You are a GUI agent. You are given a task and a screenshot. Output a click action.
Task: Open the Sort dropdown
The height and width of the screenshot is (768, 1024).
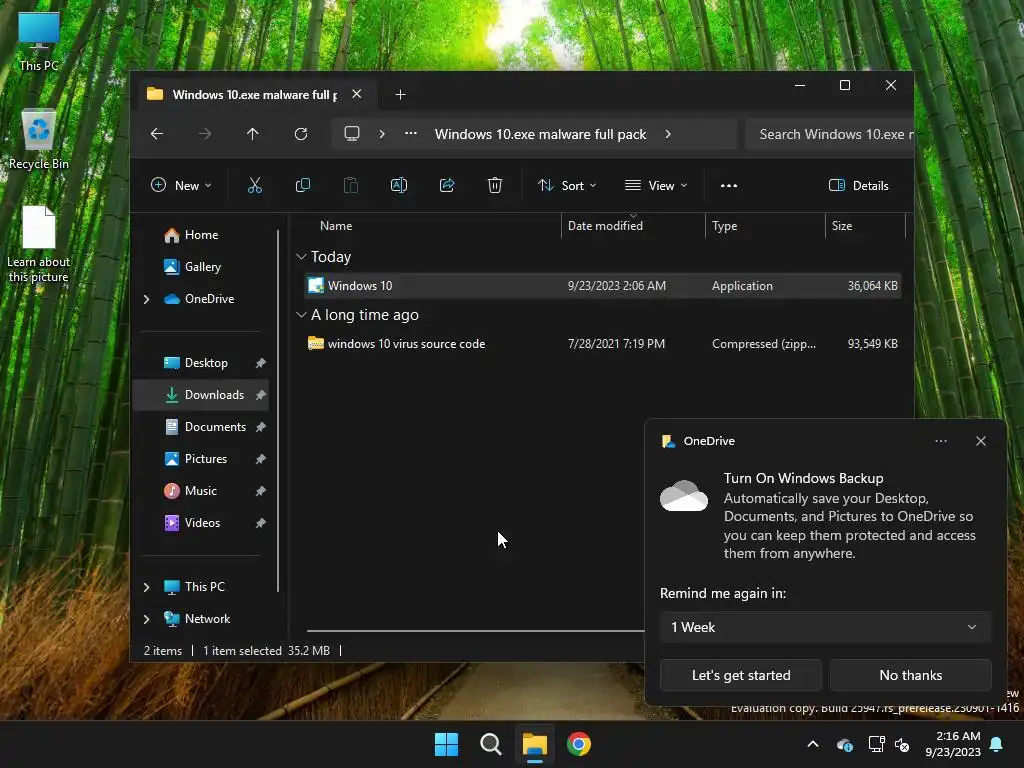click(567, 185)
